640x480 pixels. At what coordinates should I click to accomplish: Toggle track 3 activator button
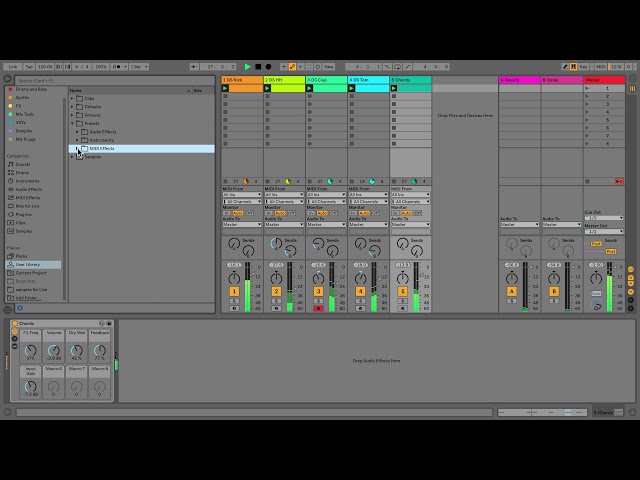click(x=318, y=291)
